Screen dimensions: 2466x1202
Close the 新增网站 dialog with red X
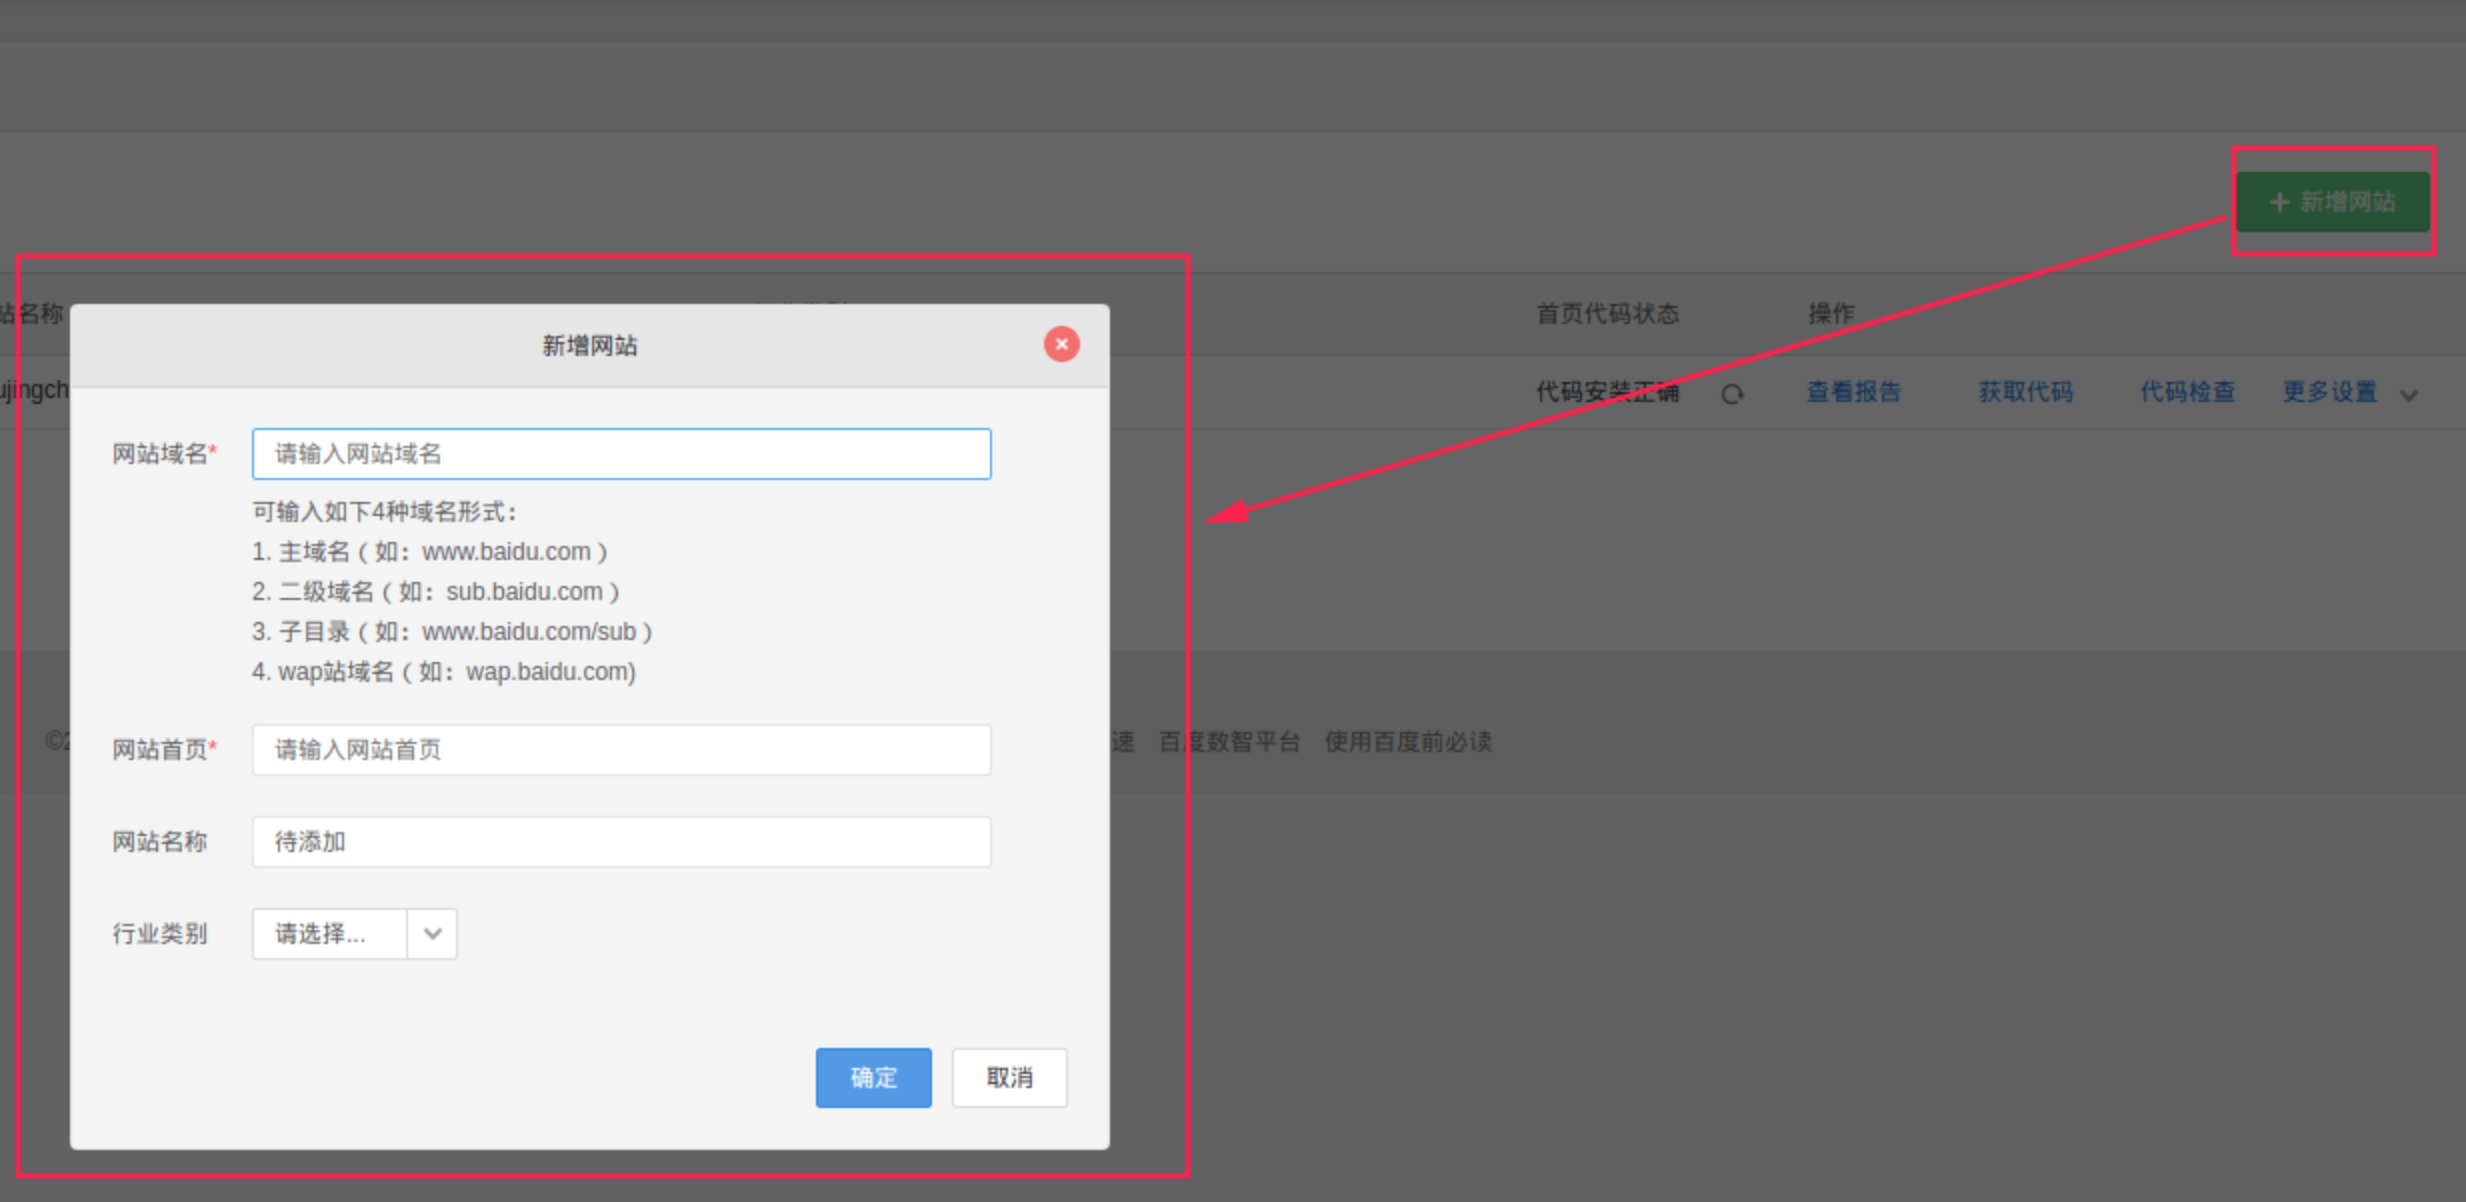coord(1061,344)
